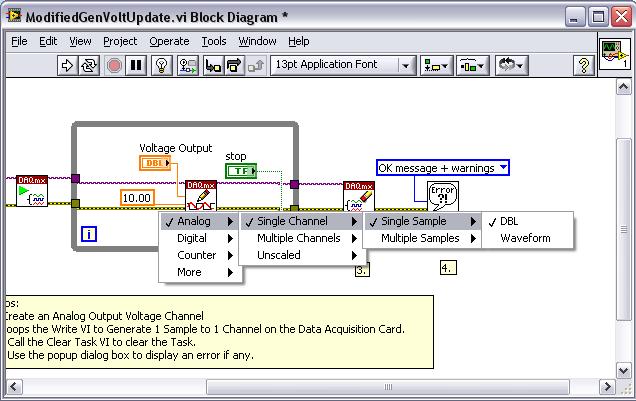The width and height of the screenshot is (636, 401).
Task: Toggle Retain Wire Values button
Action: pos(188,65)
